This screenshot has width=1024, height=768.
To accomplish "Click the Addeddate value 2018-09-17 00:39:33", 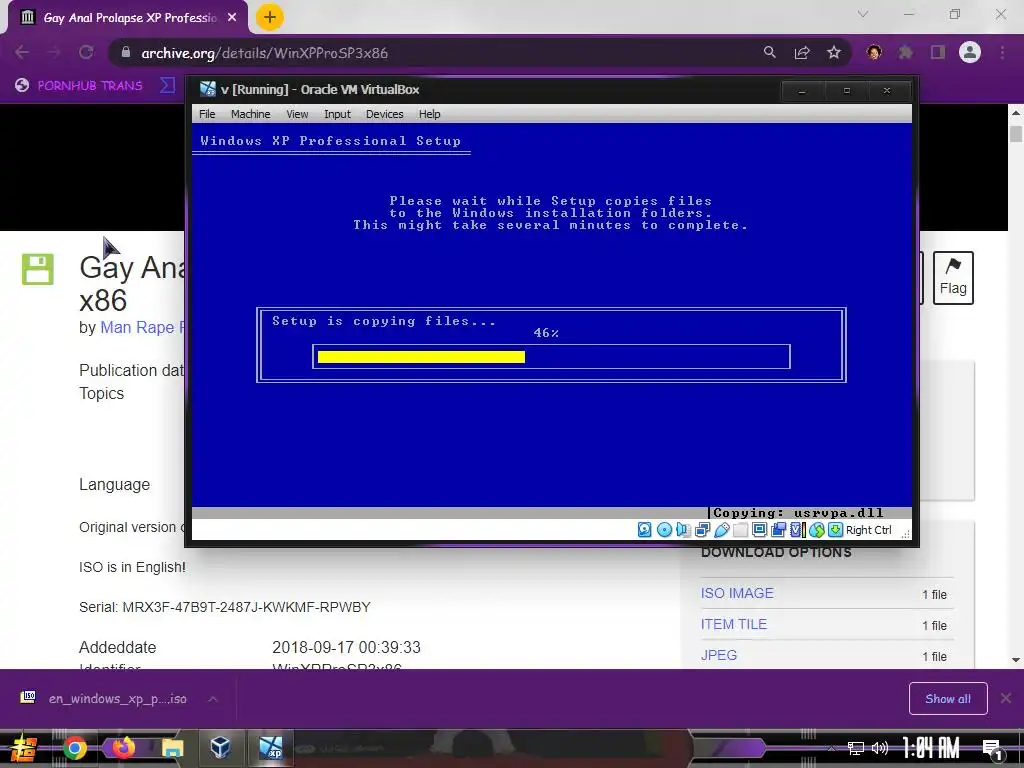I will (346, 647).
